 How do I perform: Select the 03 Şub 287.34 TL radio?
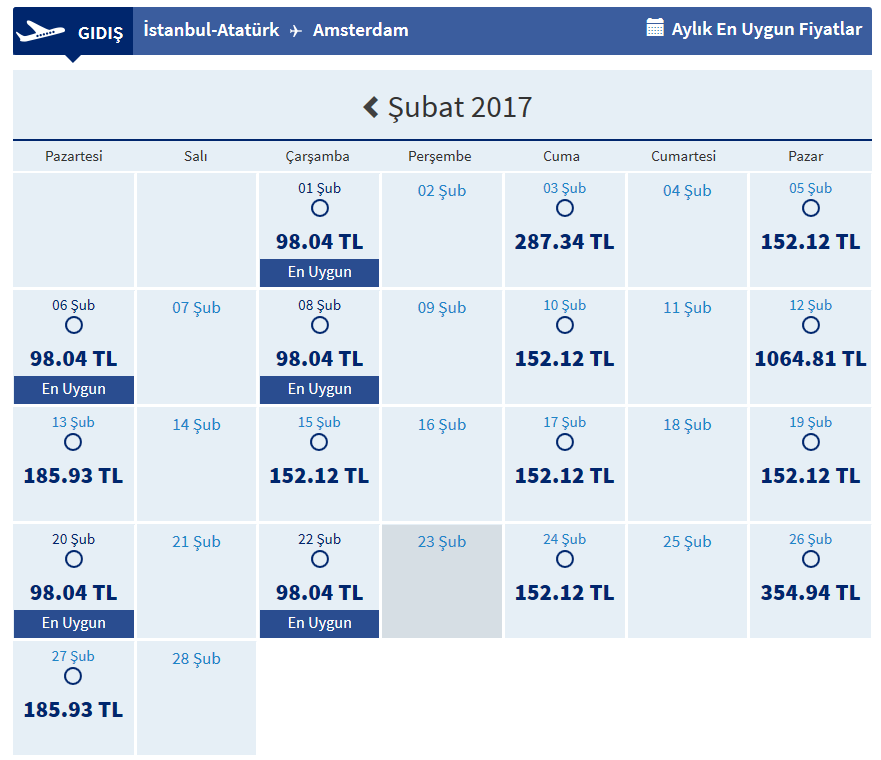point(565,208)
